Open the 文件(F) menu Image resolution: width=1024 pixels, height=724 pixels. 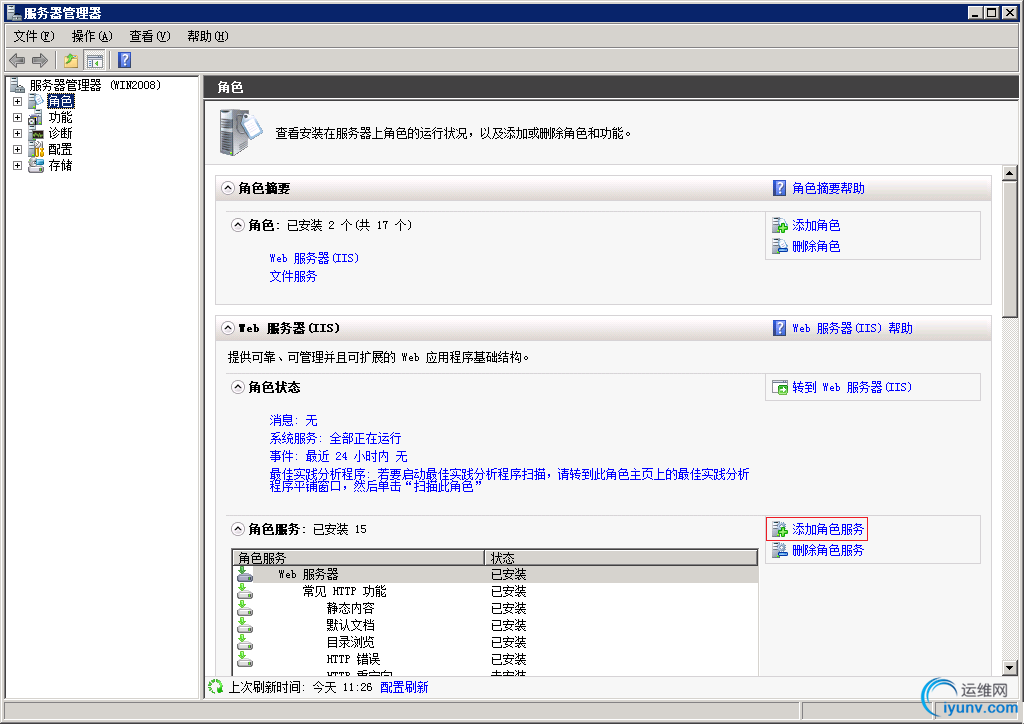[34, 37]
